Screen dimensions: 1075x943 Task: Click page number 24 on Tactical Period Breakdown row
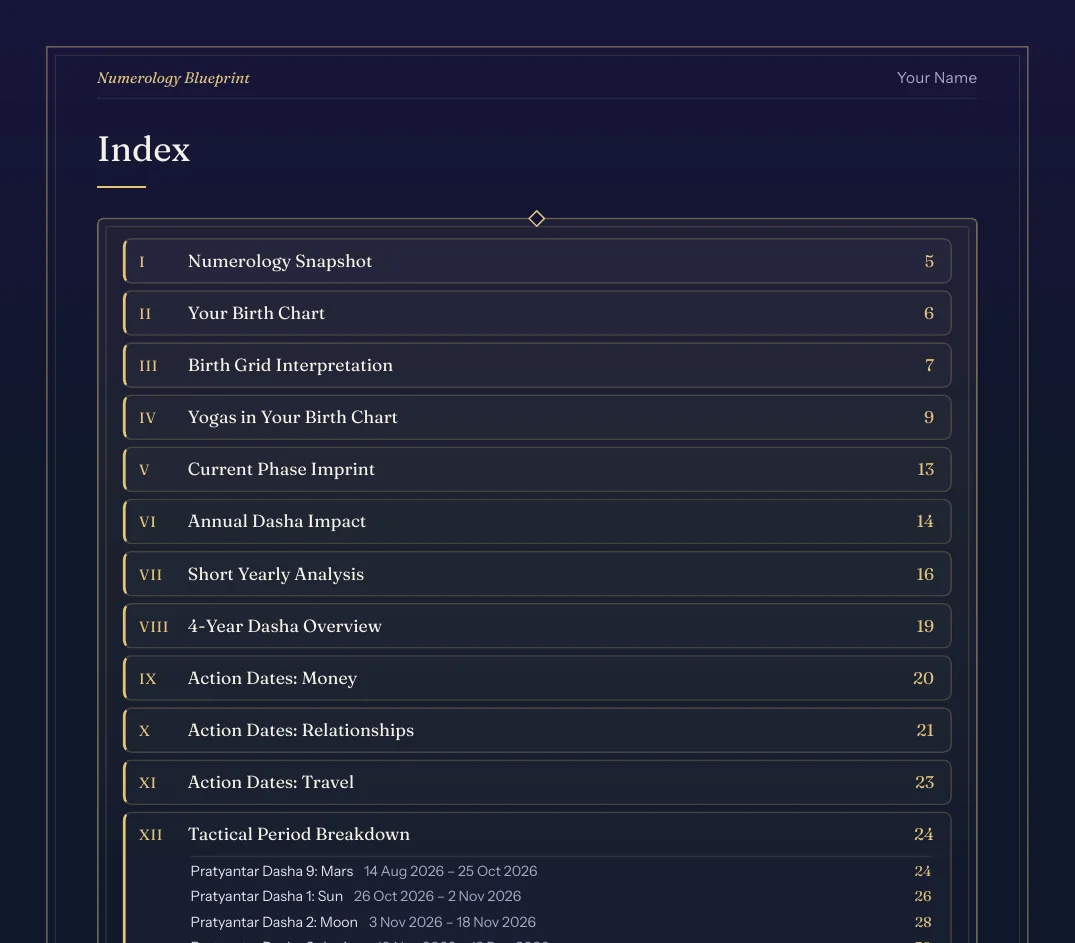(x=923, y=835)
